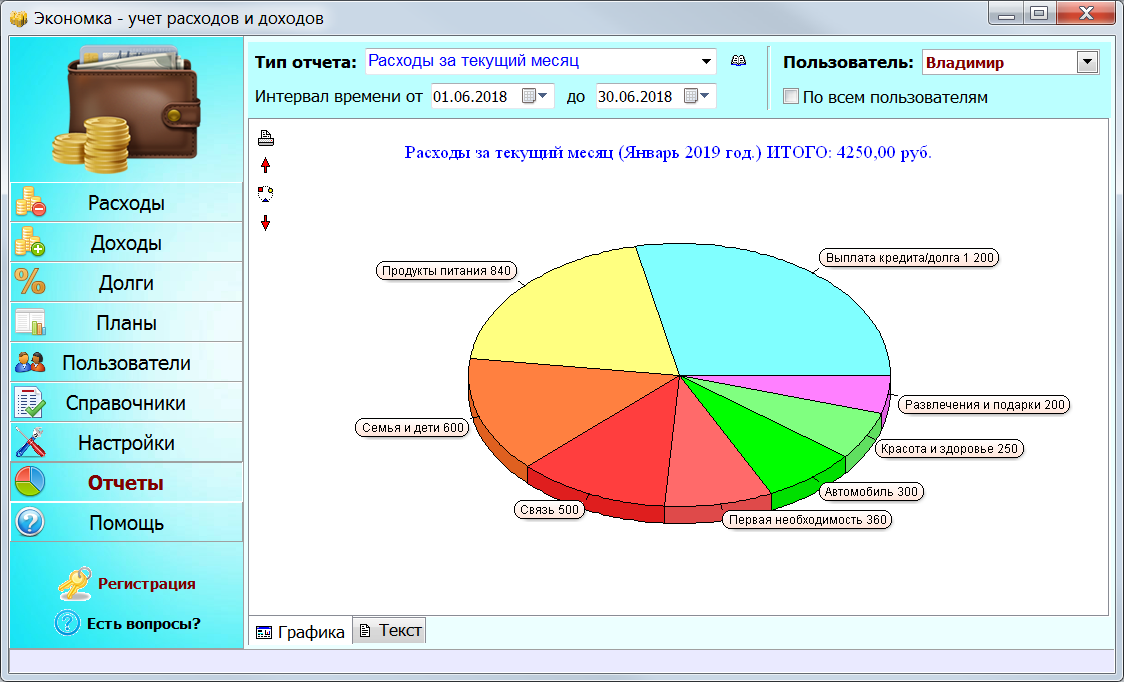
Task: Enable the По всем пользователям checkbox
Action: 791,96
